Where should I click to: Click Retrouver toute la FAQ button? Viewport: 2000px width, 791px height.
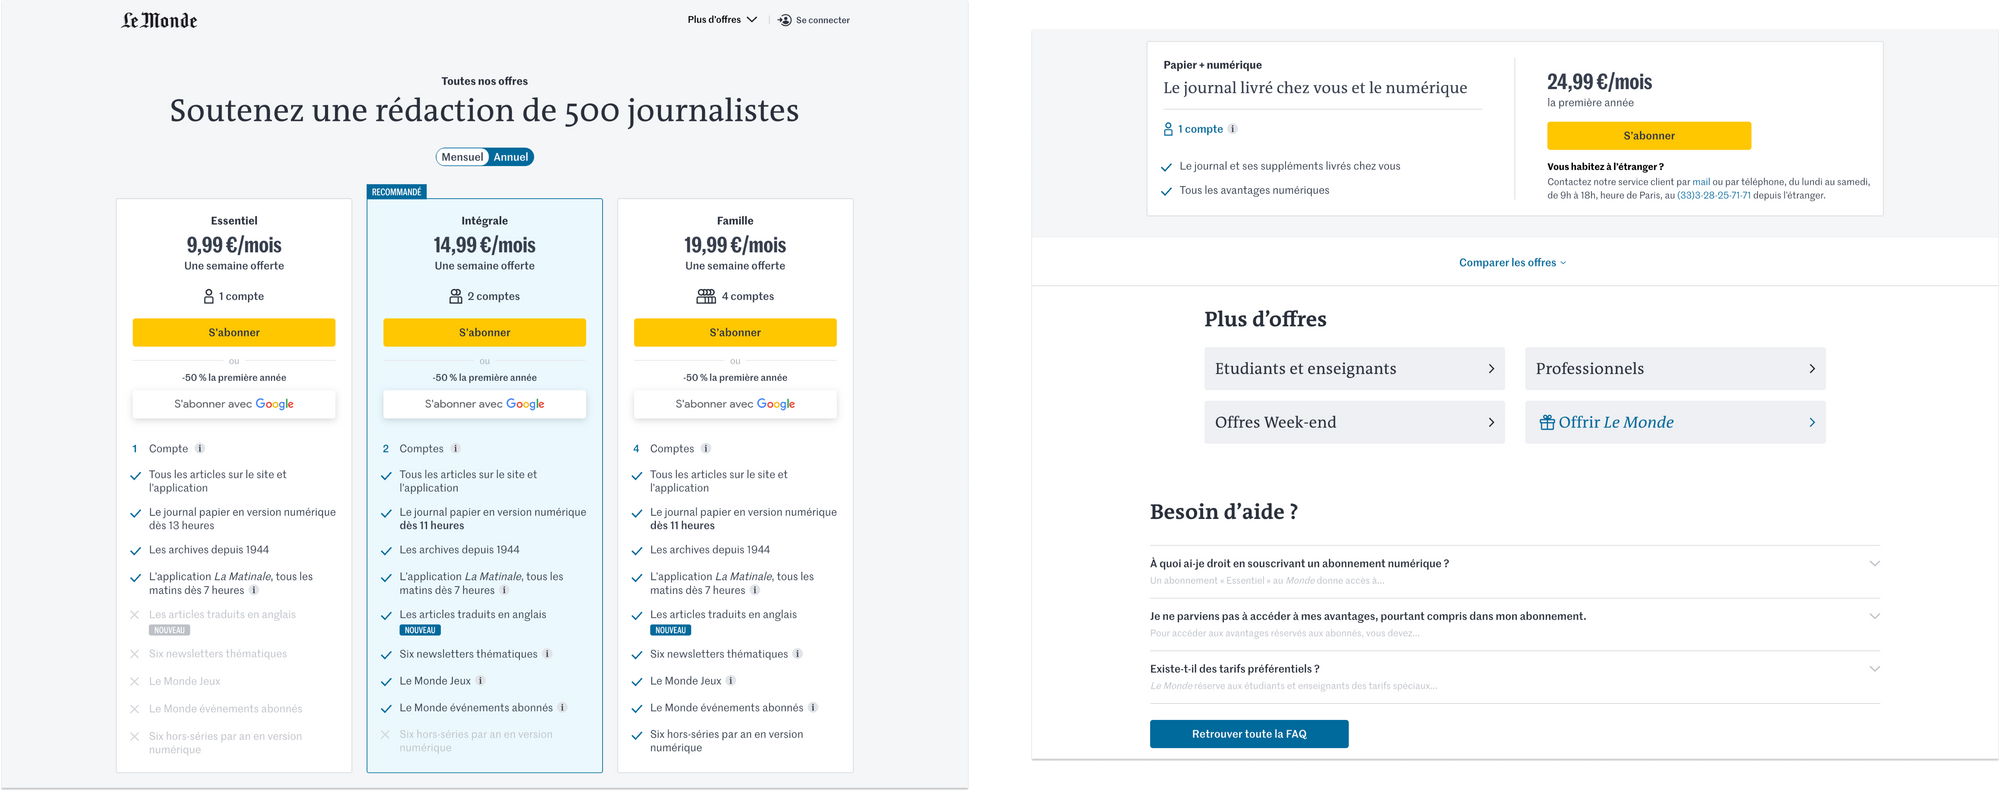coord(1249,734)
